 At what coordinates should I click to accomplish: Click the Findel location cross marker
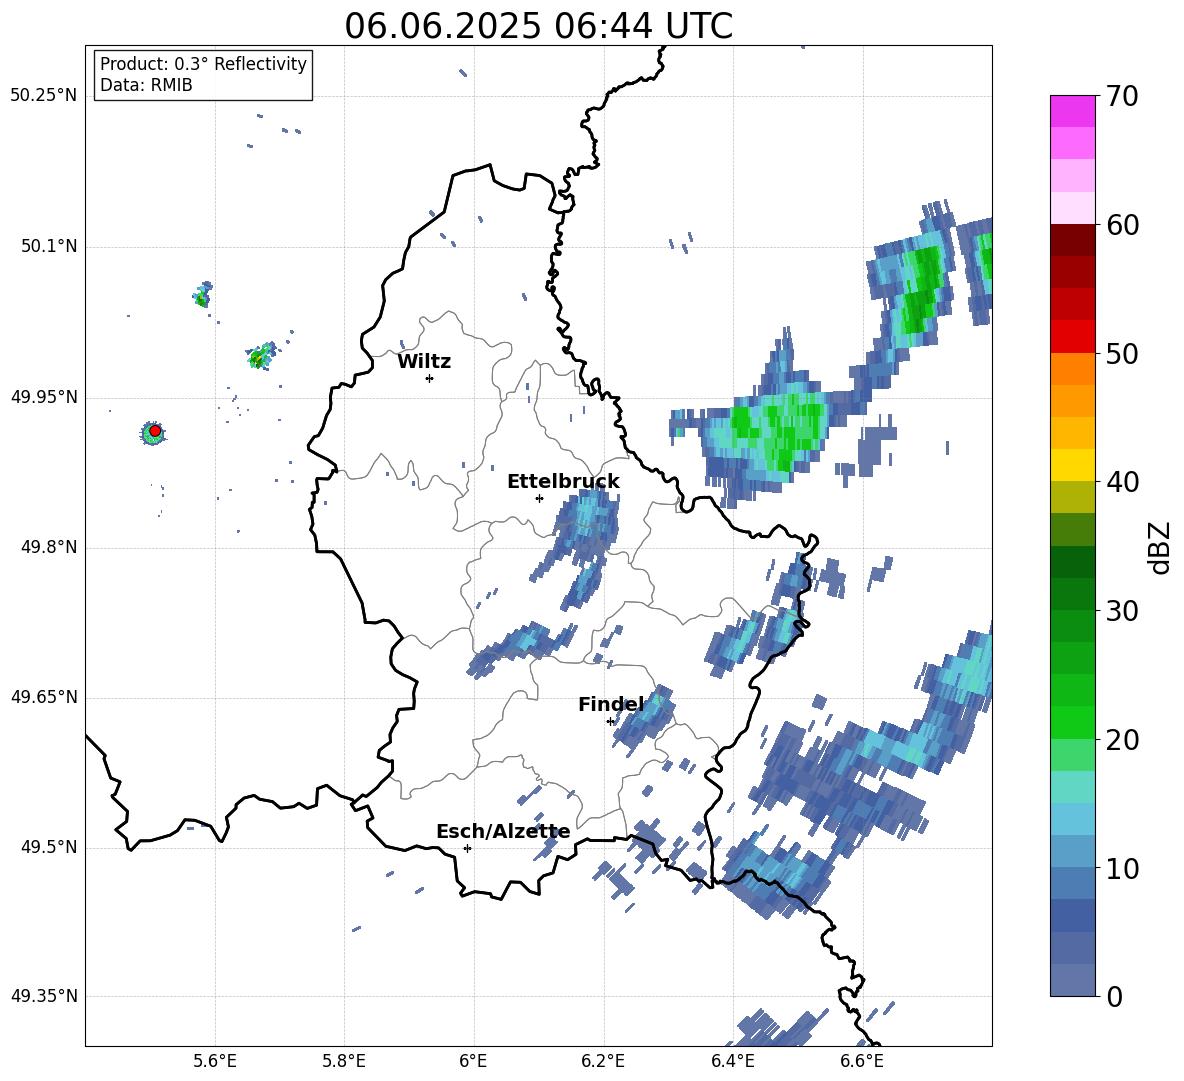point(610,722)
